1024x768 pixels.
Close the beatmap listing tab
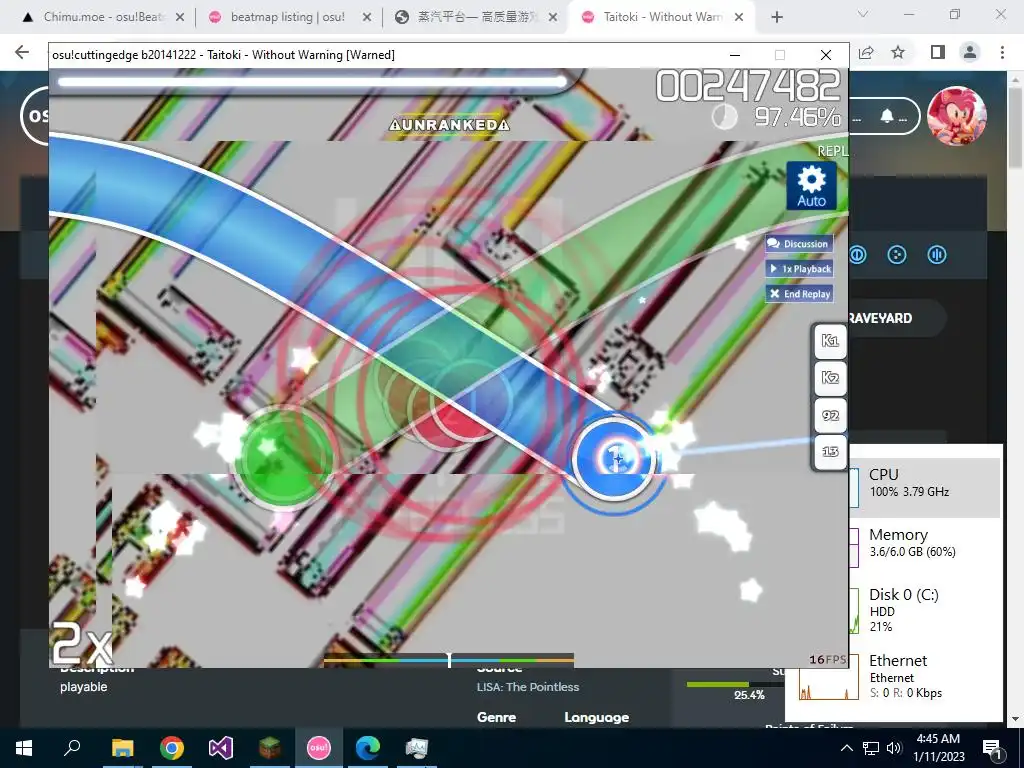(367, 17)
